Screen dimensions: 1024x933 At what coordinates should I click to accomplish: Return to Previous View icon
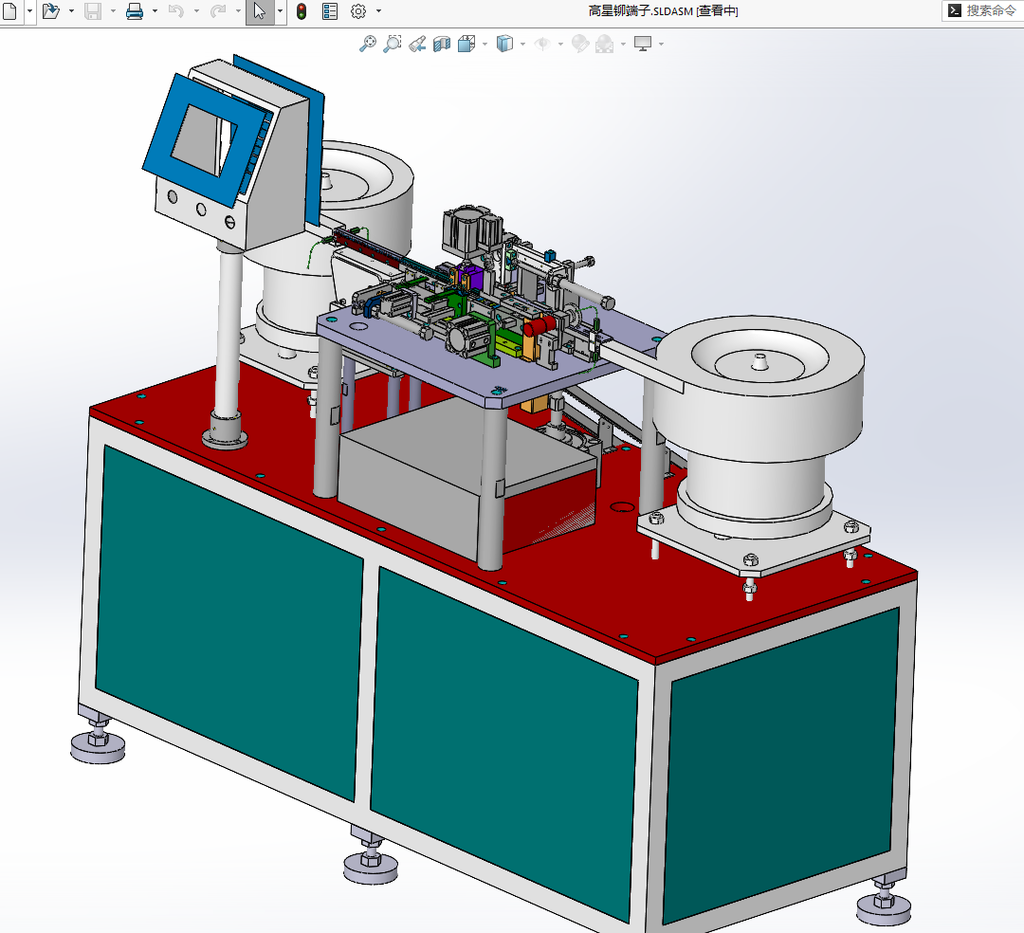tap(417, 44)
